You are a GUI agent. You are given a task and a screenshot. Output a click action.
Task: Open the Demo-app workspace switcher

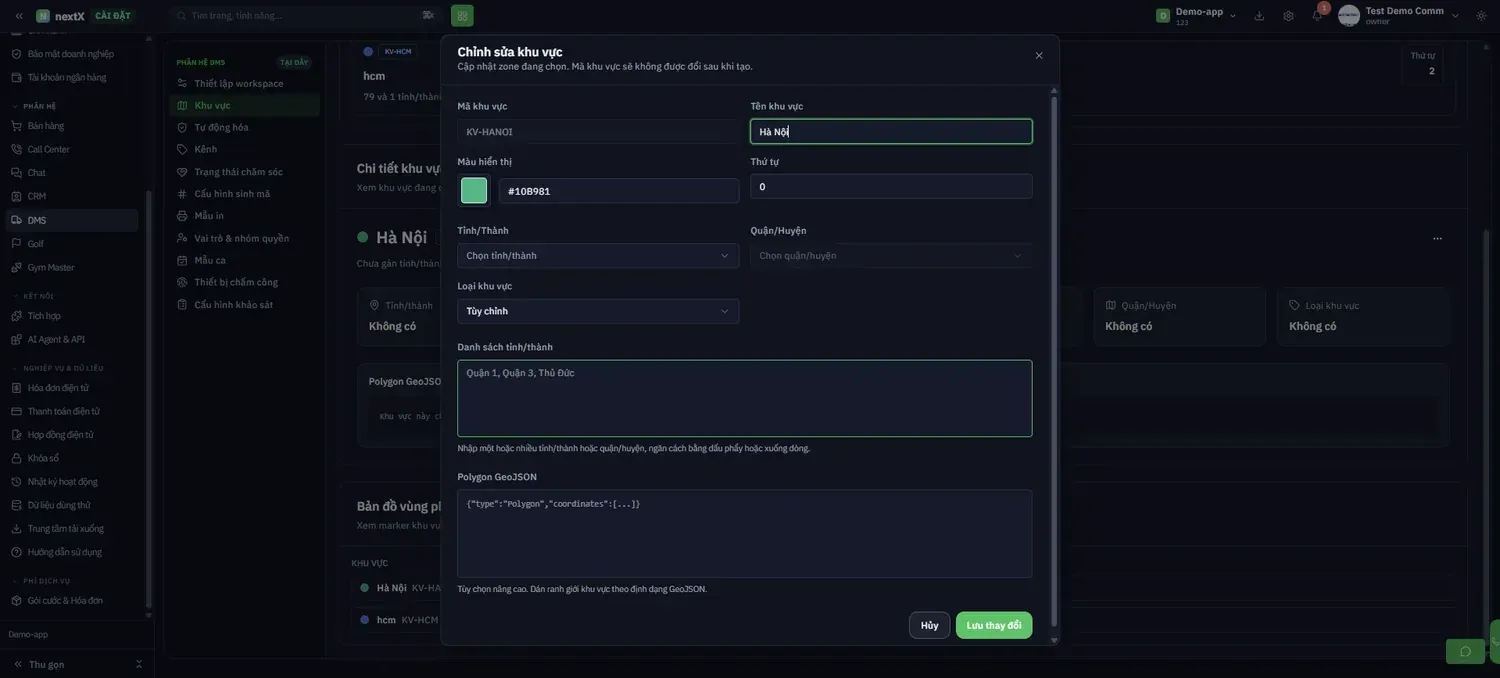[x=1196, y=15]
